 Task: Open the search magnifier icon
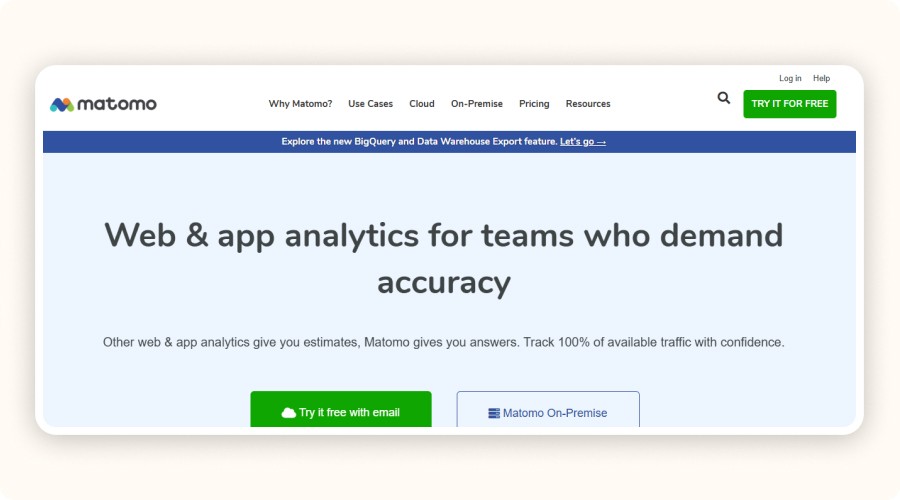coord(723,98)
